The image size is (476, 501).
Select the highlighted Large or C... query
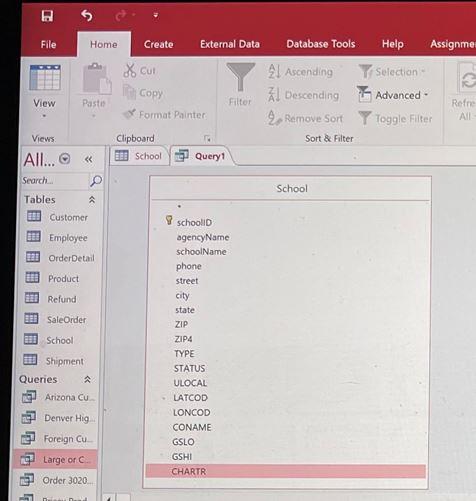coord(55,459)
